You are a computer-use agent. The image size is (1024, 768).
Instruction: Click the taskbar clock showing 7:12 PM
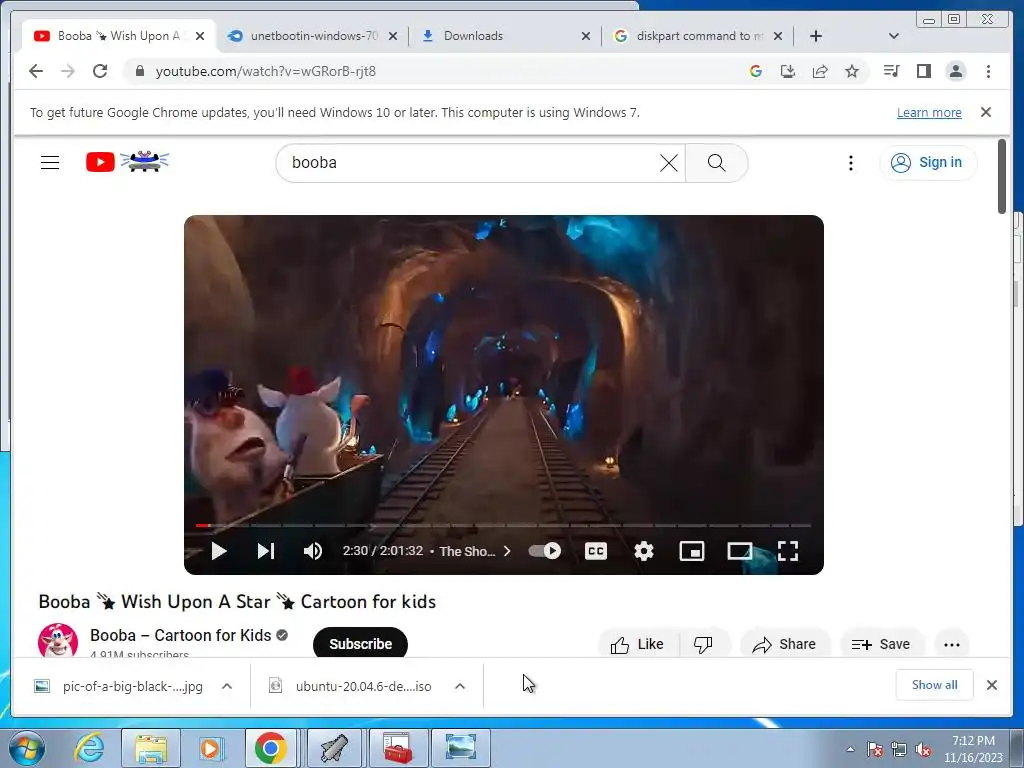coord(973,749)
